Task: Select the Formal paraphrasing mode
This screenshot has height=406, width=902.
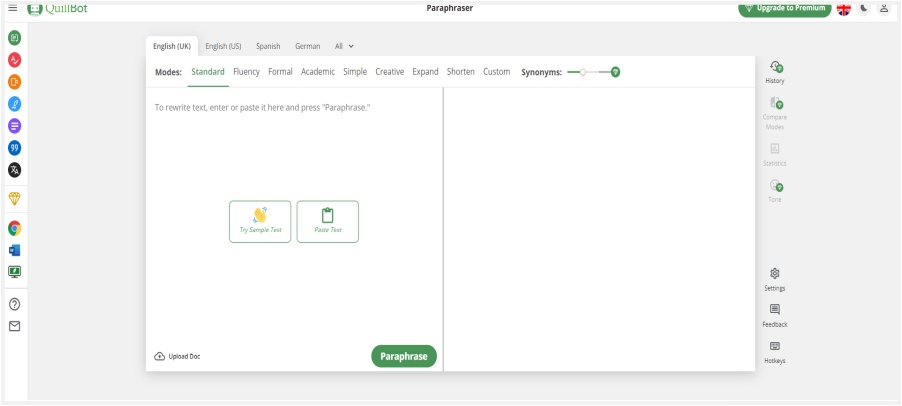Action: [x=280, y=72]
